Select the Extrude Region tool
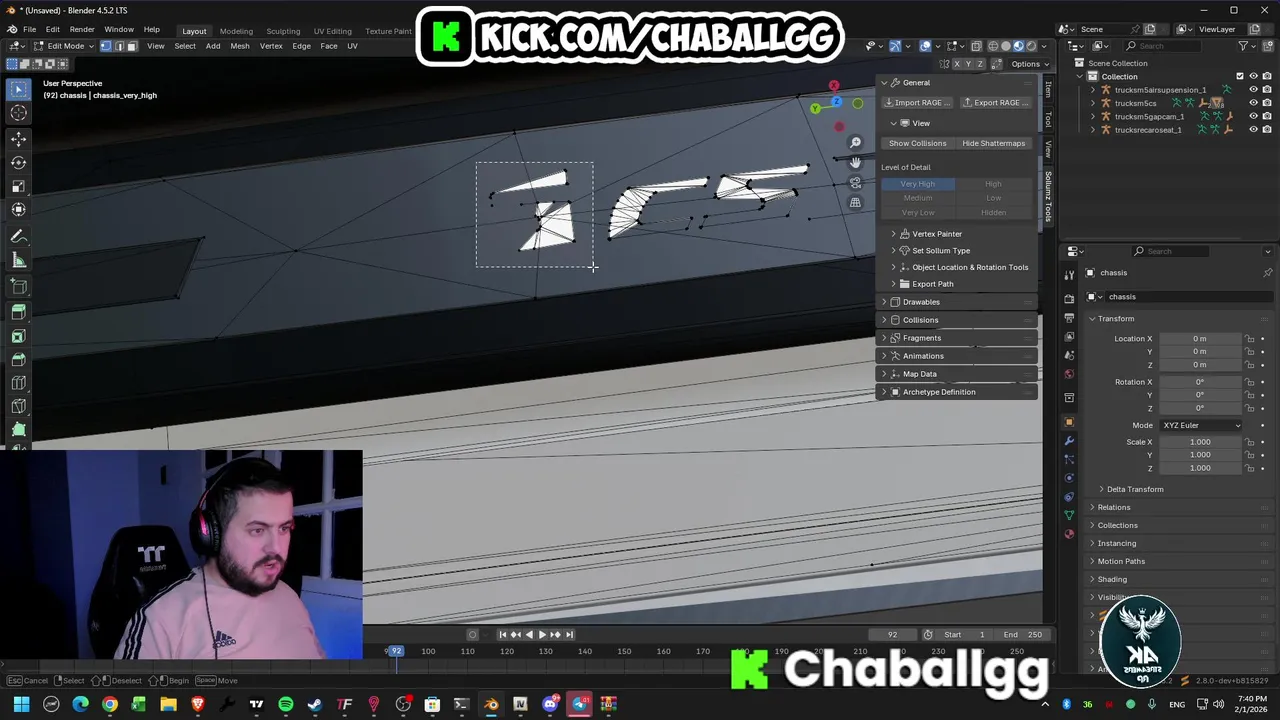The image size is (1280, 720). (18, 311)
